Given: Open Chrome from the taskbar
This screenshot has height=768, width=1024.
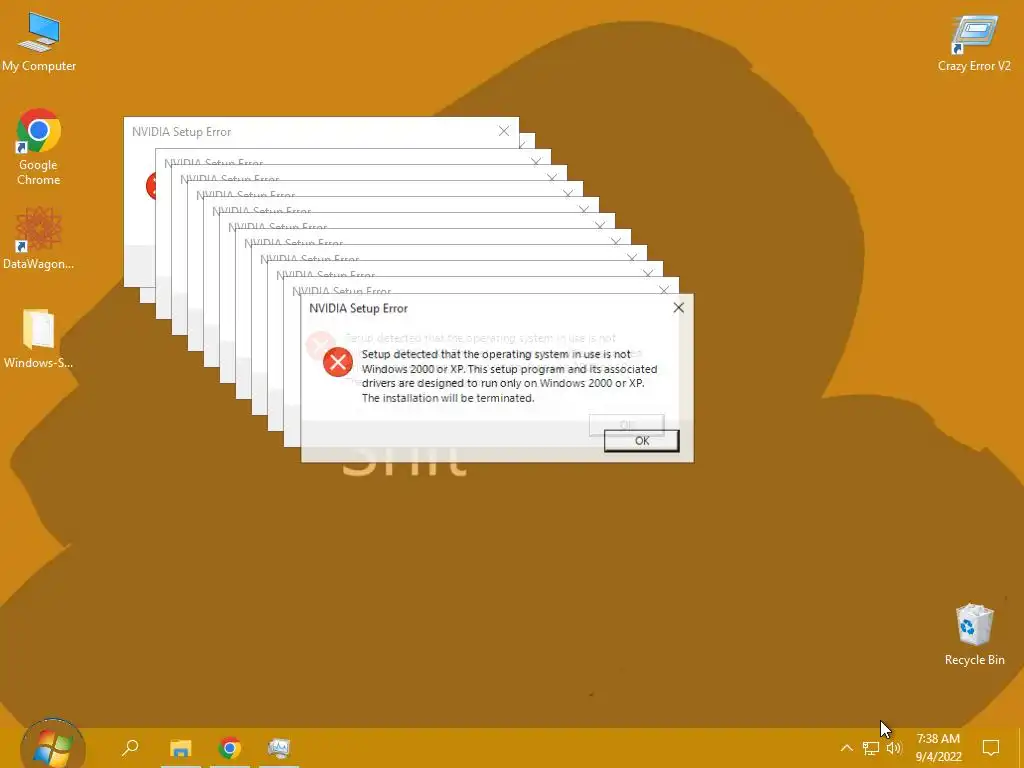Looking at the screenshot, I should pyautogui.click(x=230, y=748).
